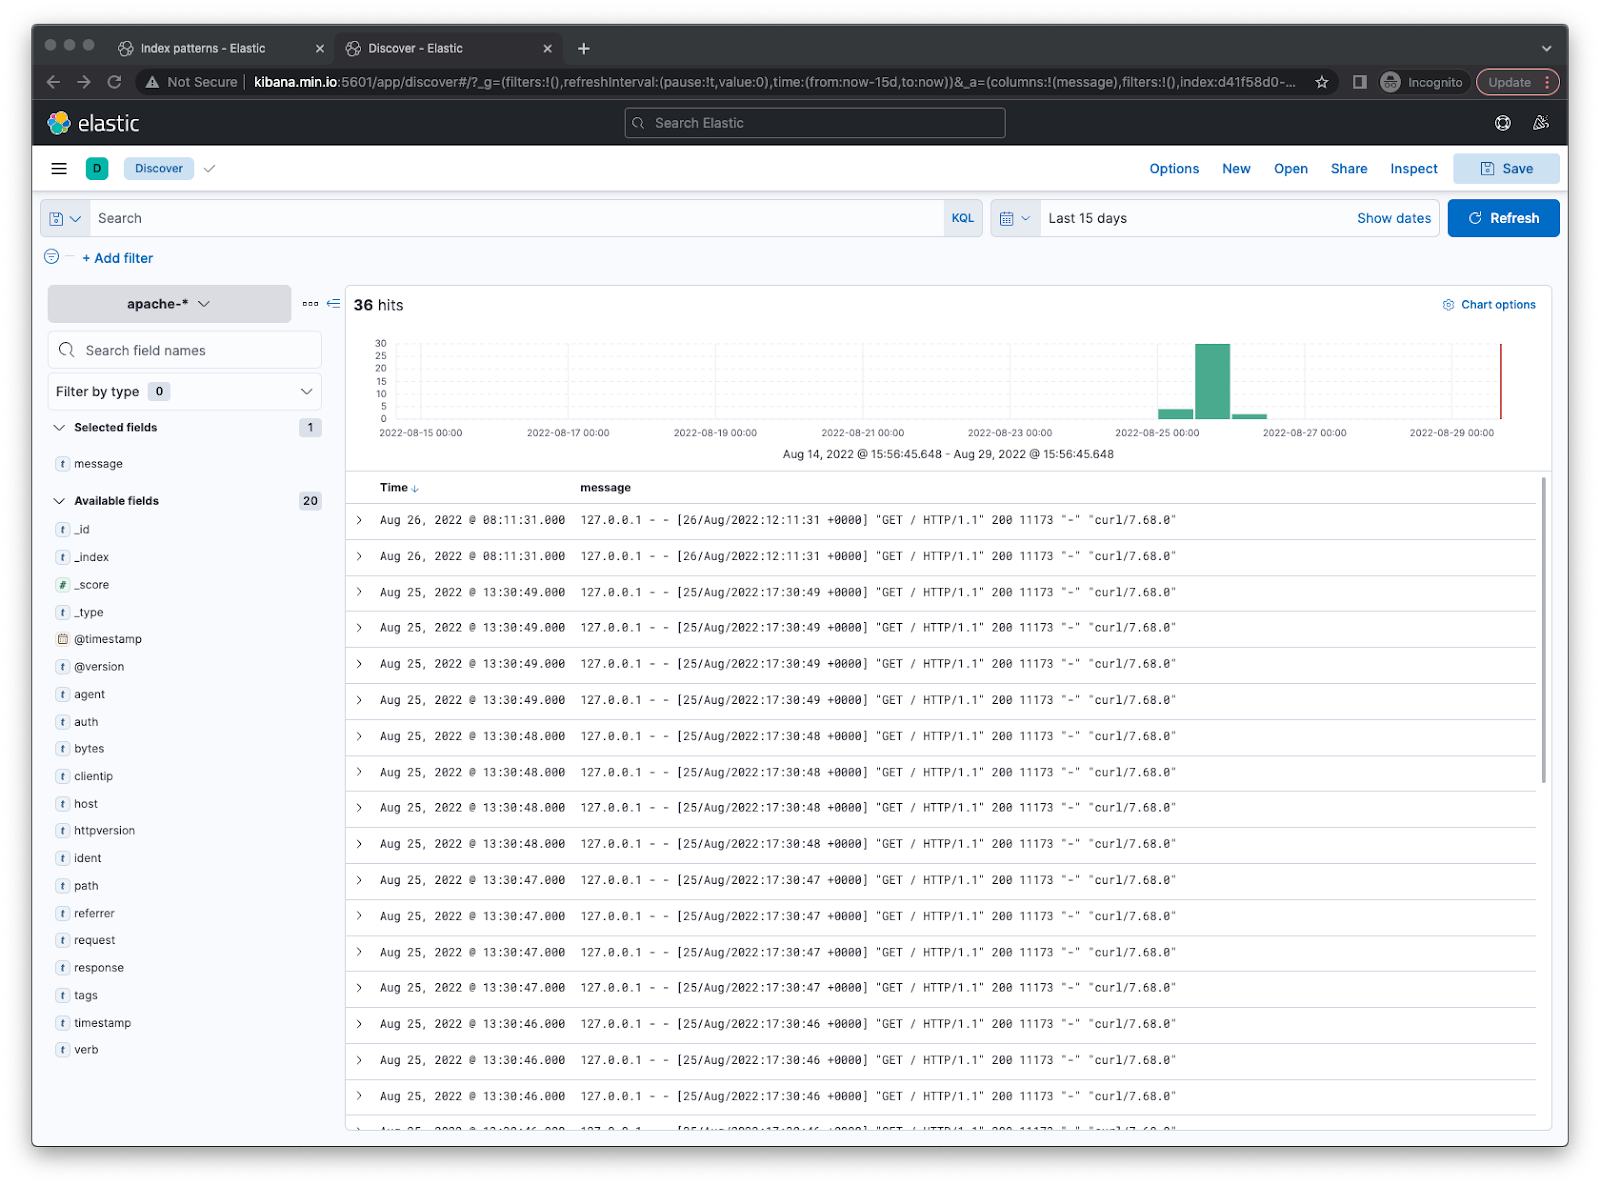The height and width of the screenshot is (1186, 1600).
Task: Expand the first Aug 26 log row
Action: click(x=360, y=520)
